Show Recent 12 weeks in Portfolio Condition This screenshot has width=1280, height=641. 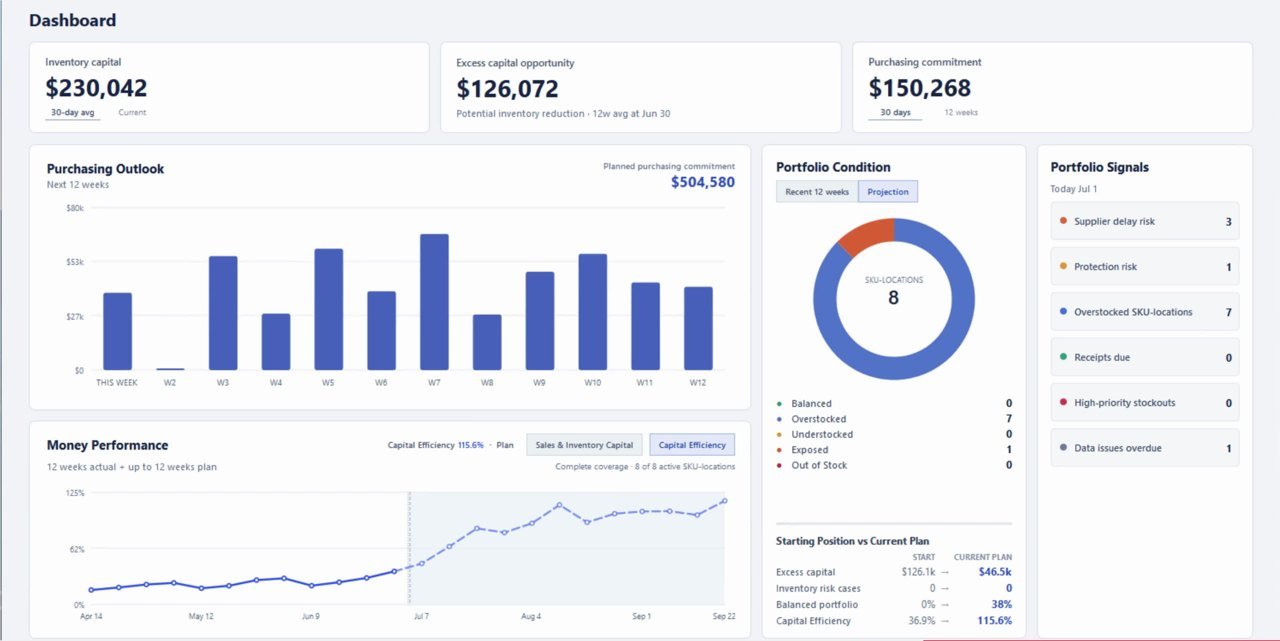[817, 192]
